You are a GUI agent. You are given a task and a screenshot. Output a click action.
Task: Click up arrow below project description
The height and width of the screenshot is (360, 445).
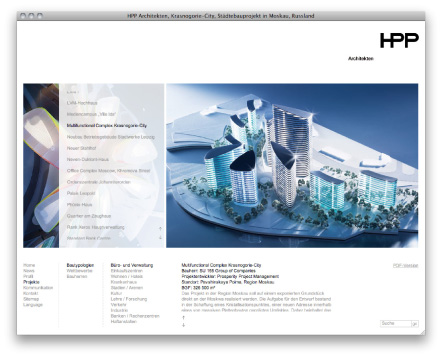click(x=183, y=318)
